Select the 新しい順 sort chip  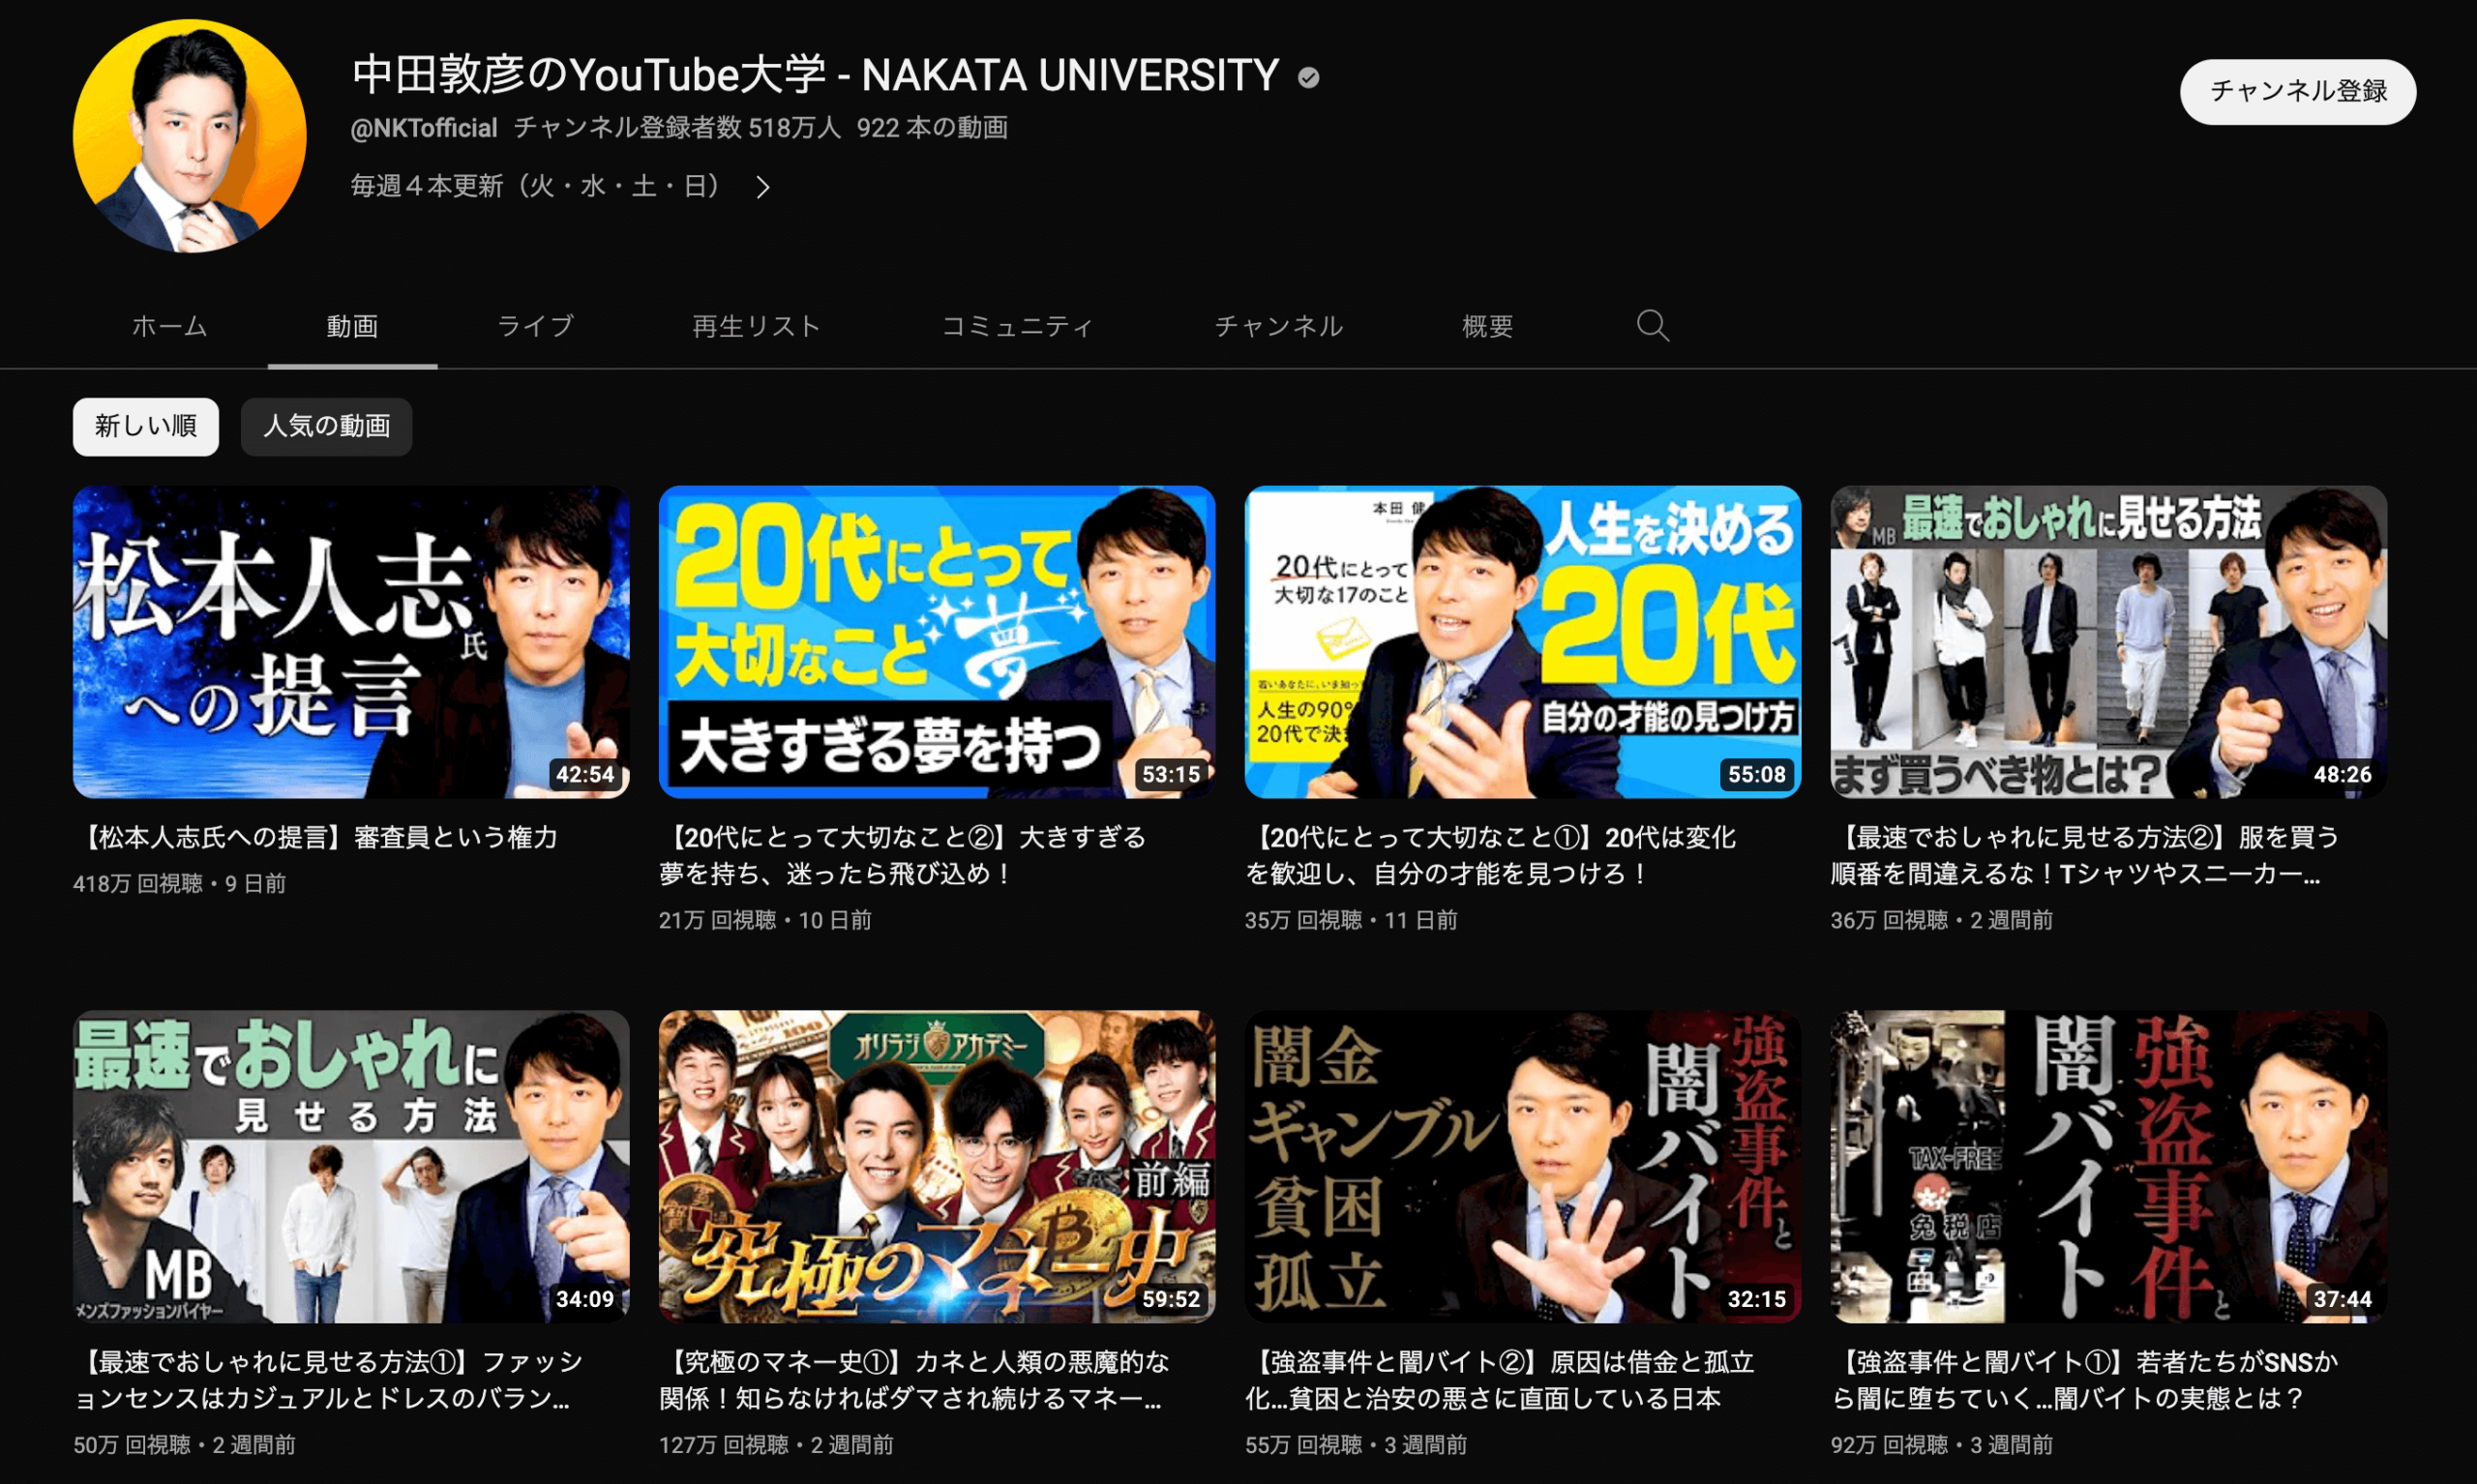click(146, 427)
